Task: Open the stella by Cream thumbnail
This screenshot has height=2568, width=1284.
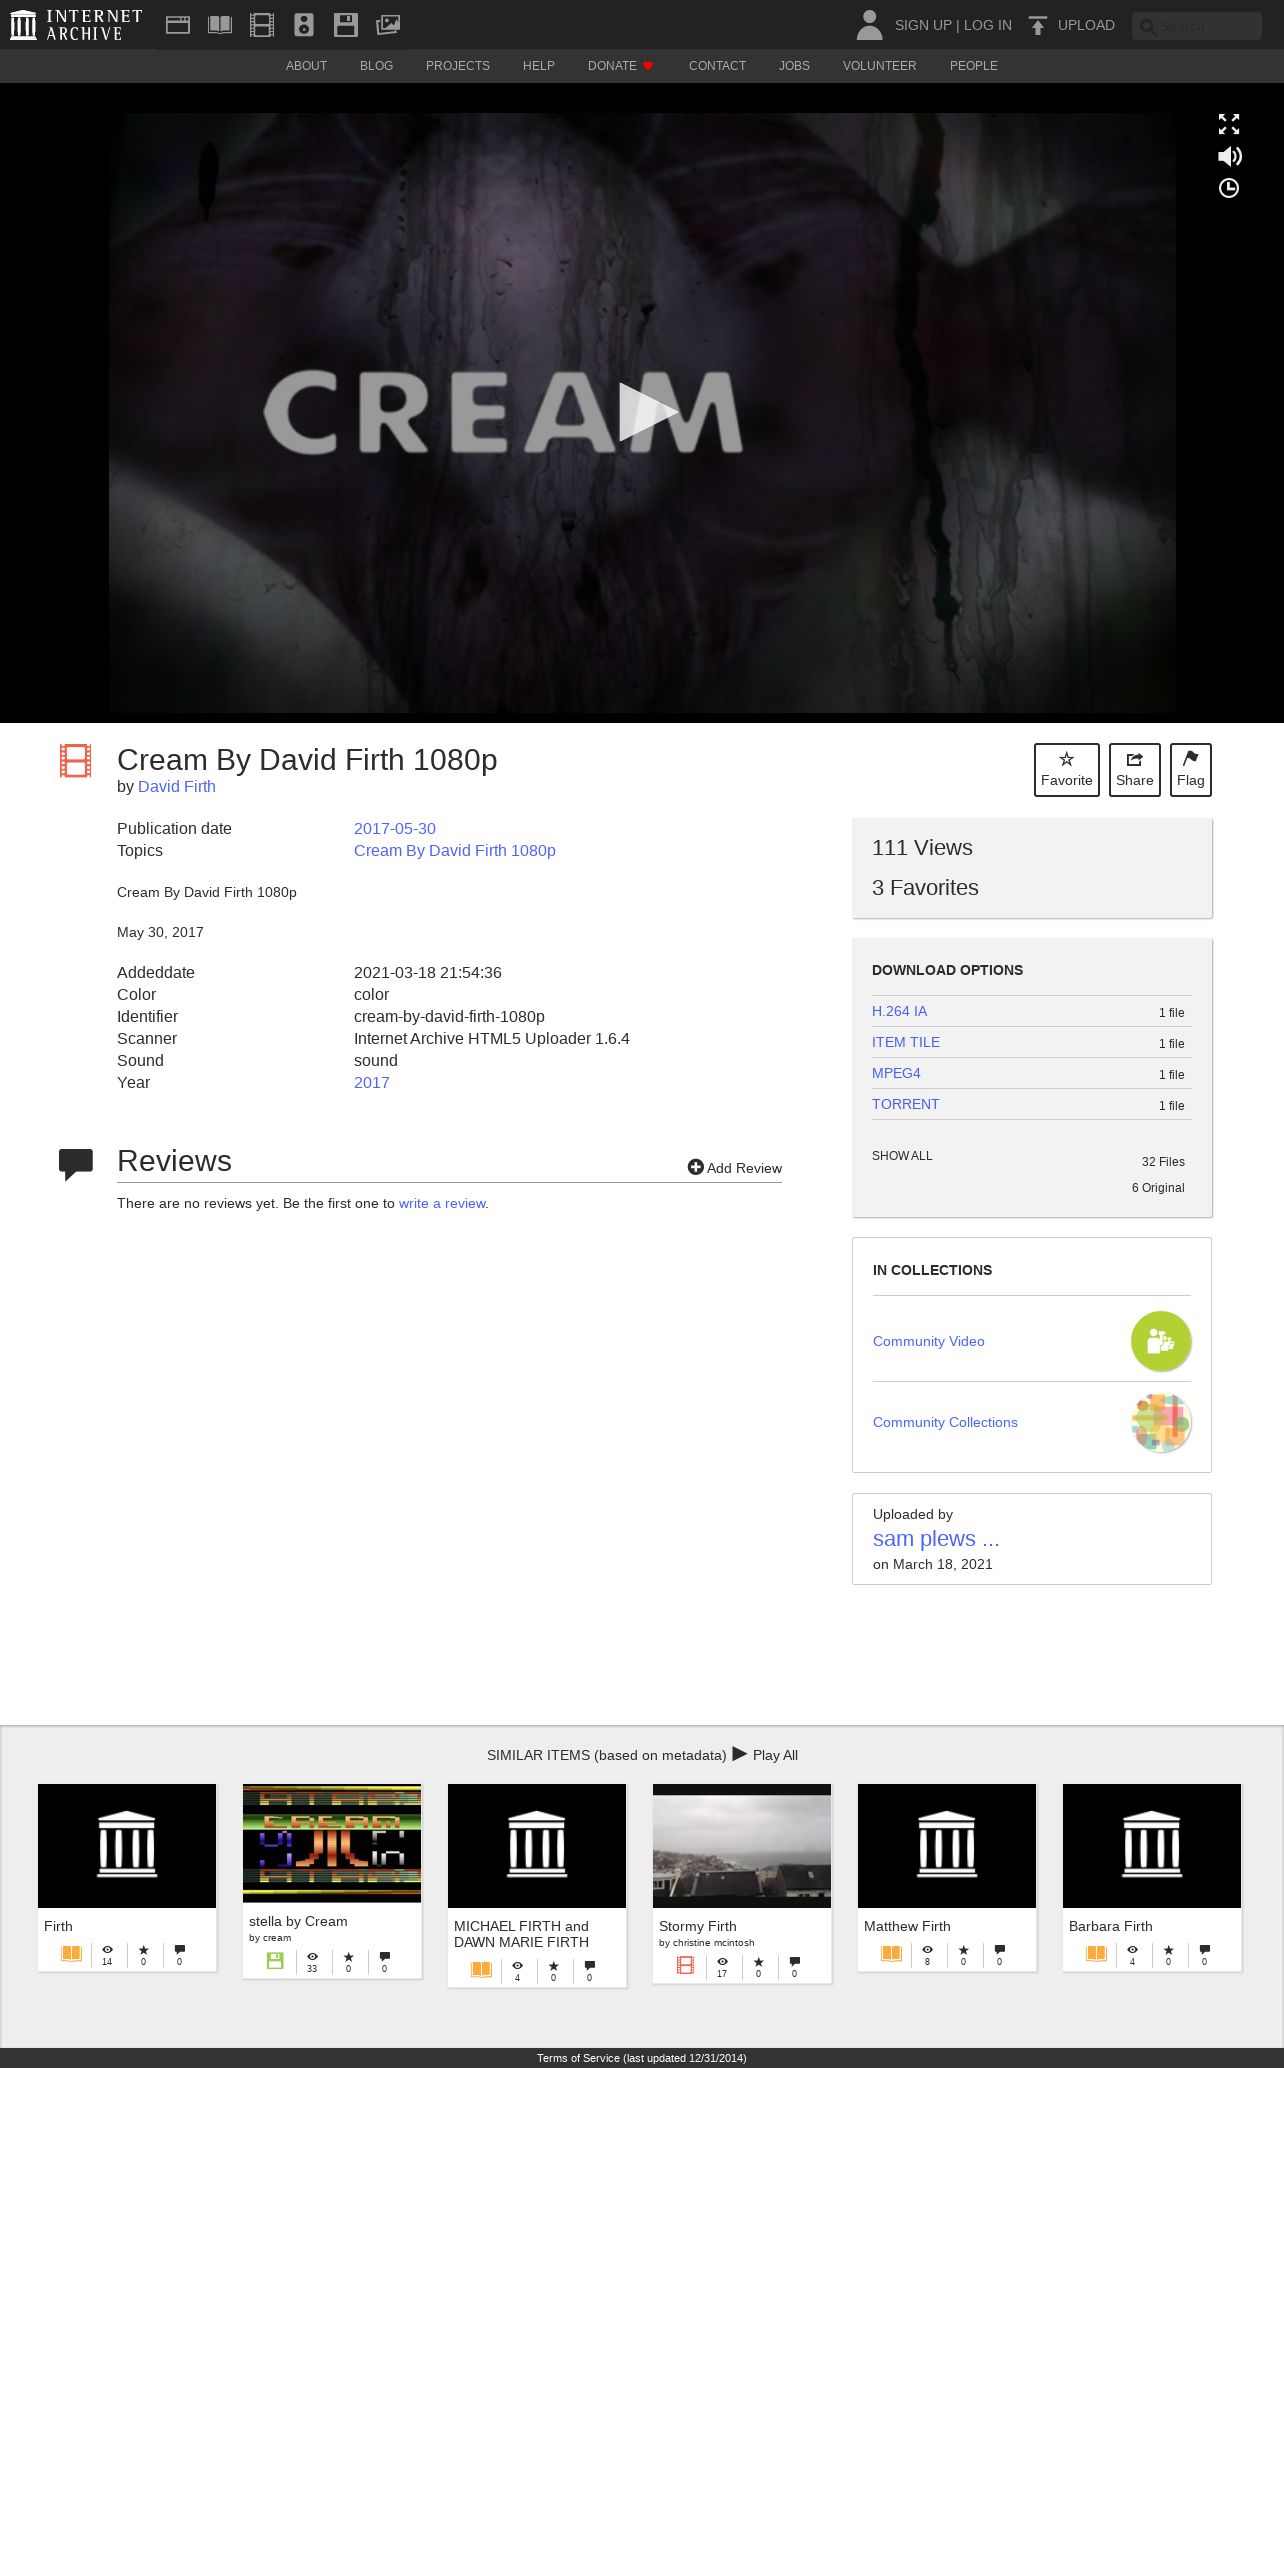Action: (x=332, y=1843)
